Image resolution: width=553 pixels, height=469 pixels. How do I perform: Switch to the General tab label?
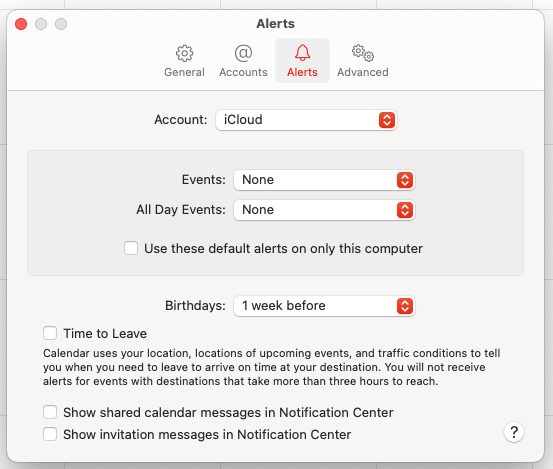click(184, 72)
